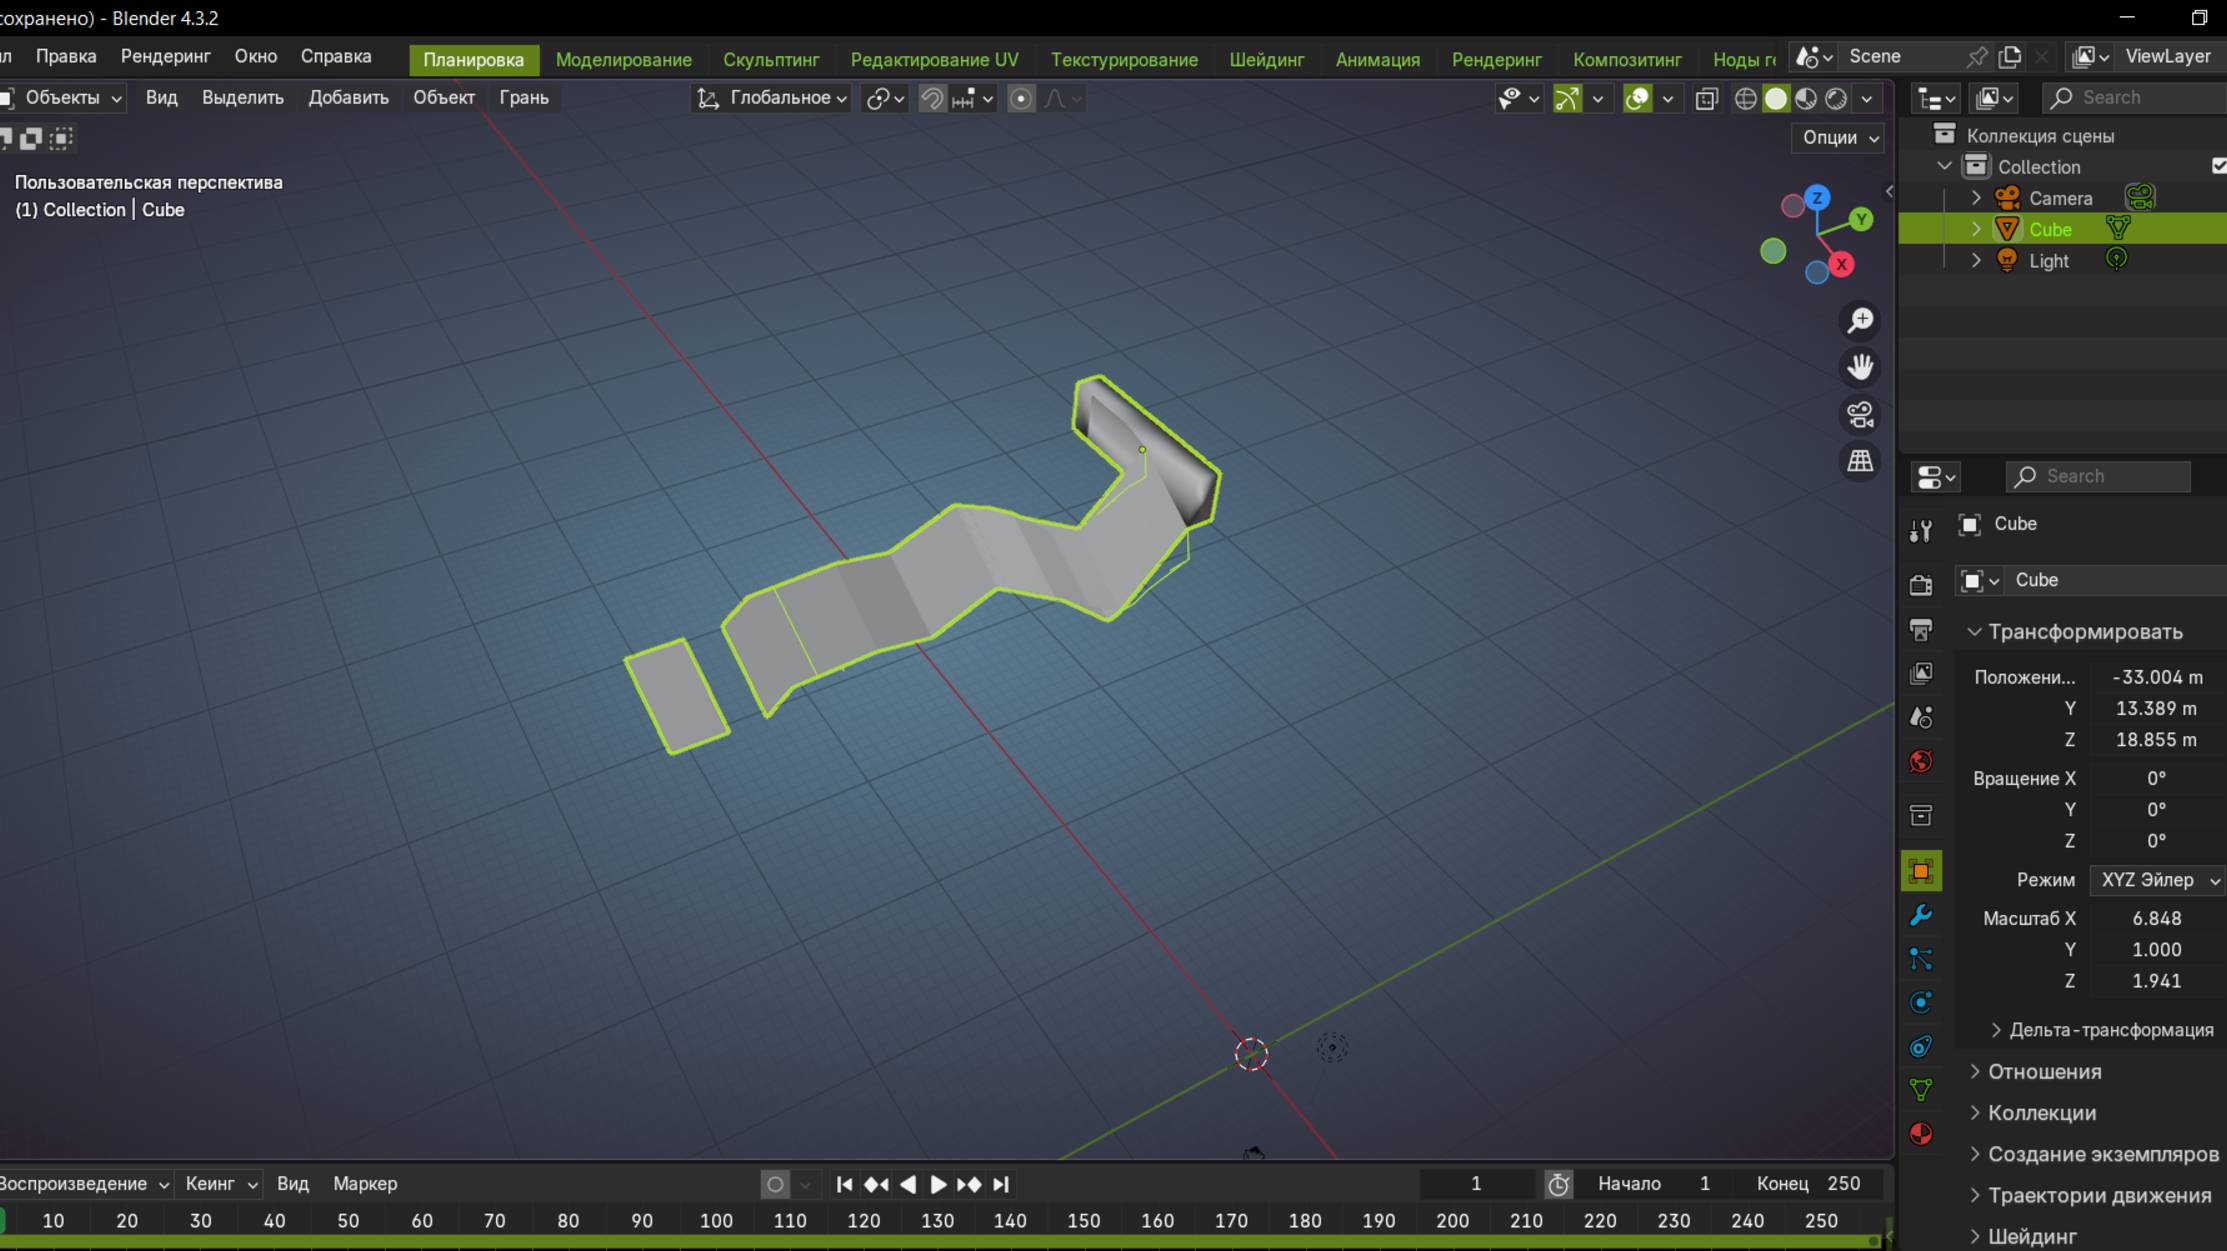The image size is (2227, 1251).
Task: Click the Масштаб X value field
Action: point(2155,918)
